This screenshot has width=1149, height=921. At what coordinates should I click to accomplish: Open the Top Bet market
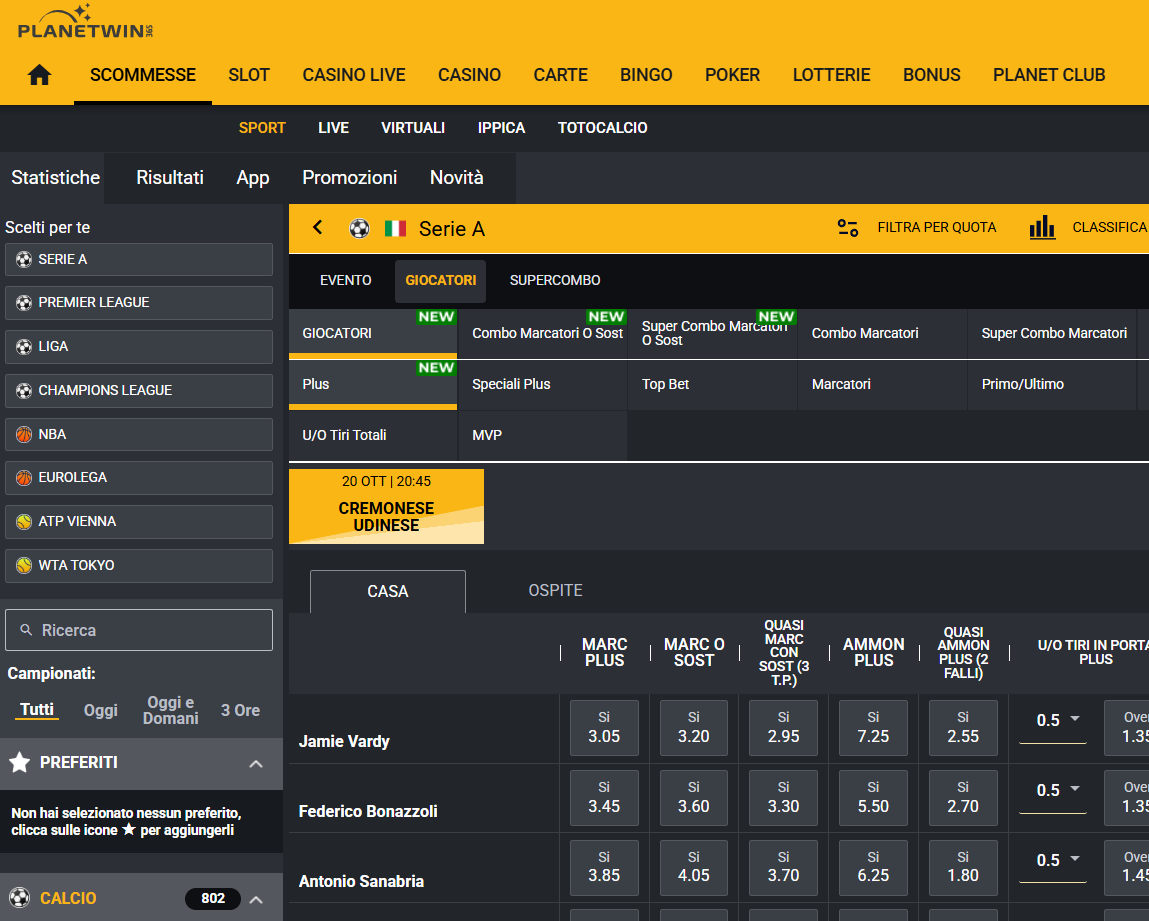click(x=712, y=385)
